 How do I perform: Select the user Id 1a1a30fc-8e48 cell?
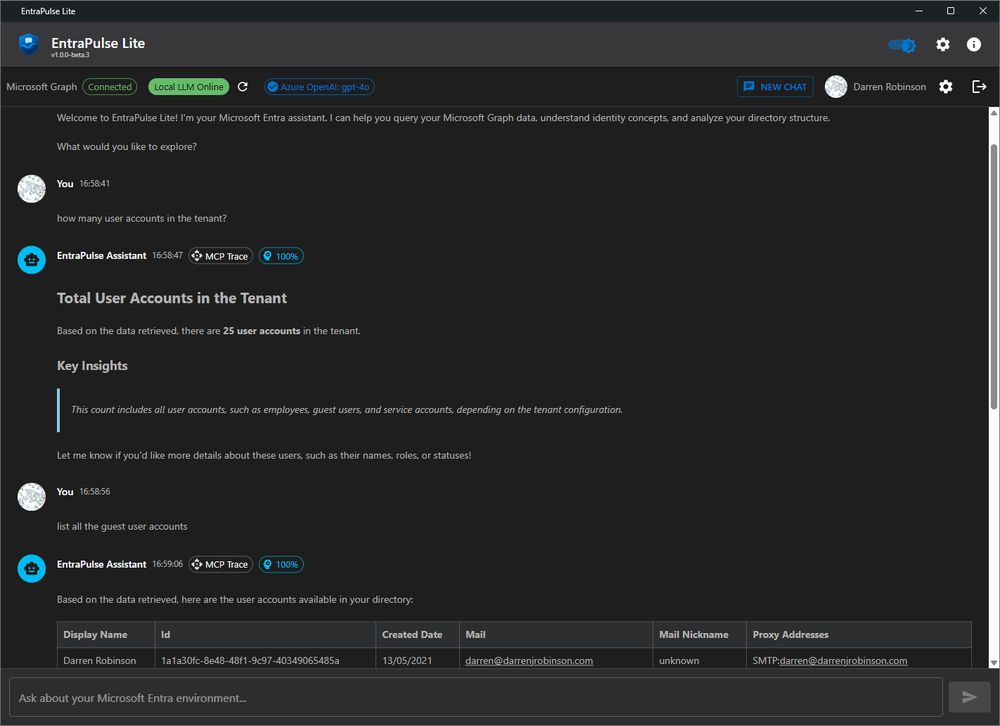(x=265, y=659)
